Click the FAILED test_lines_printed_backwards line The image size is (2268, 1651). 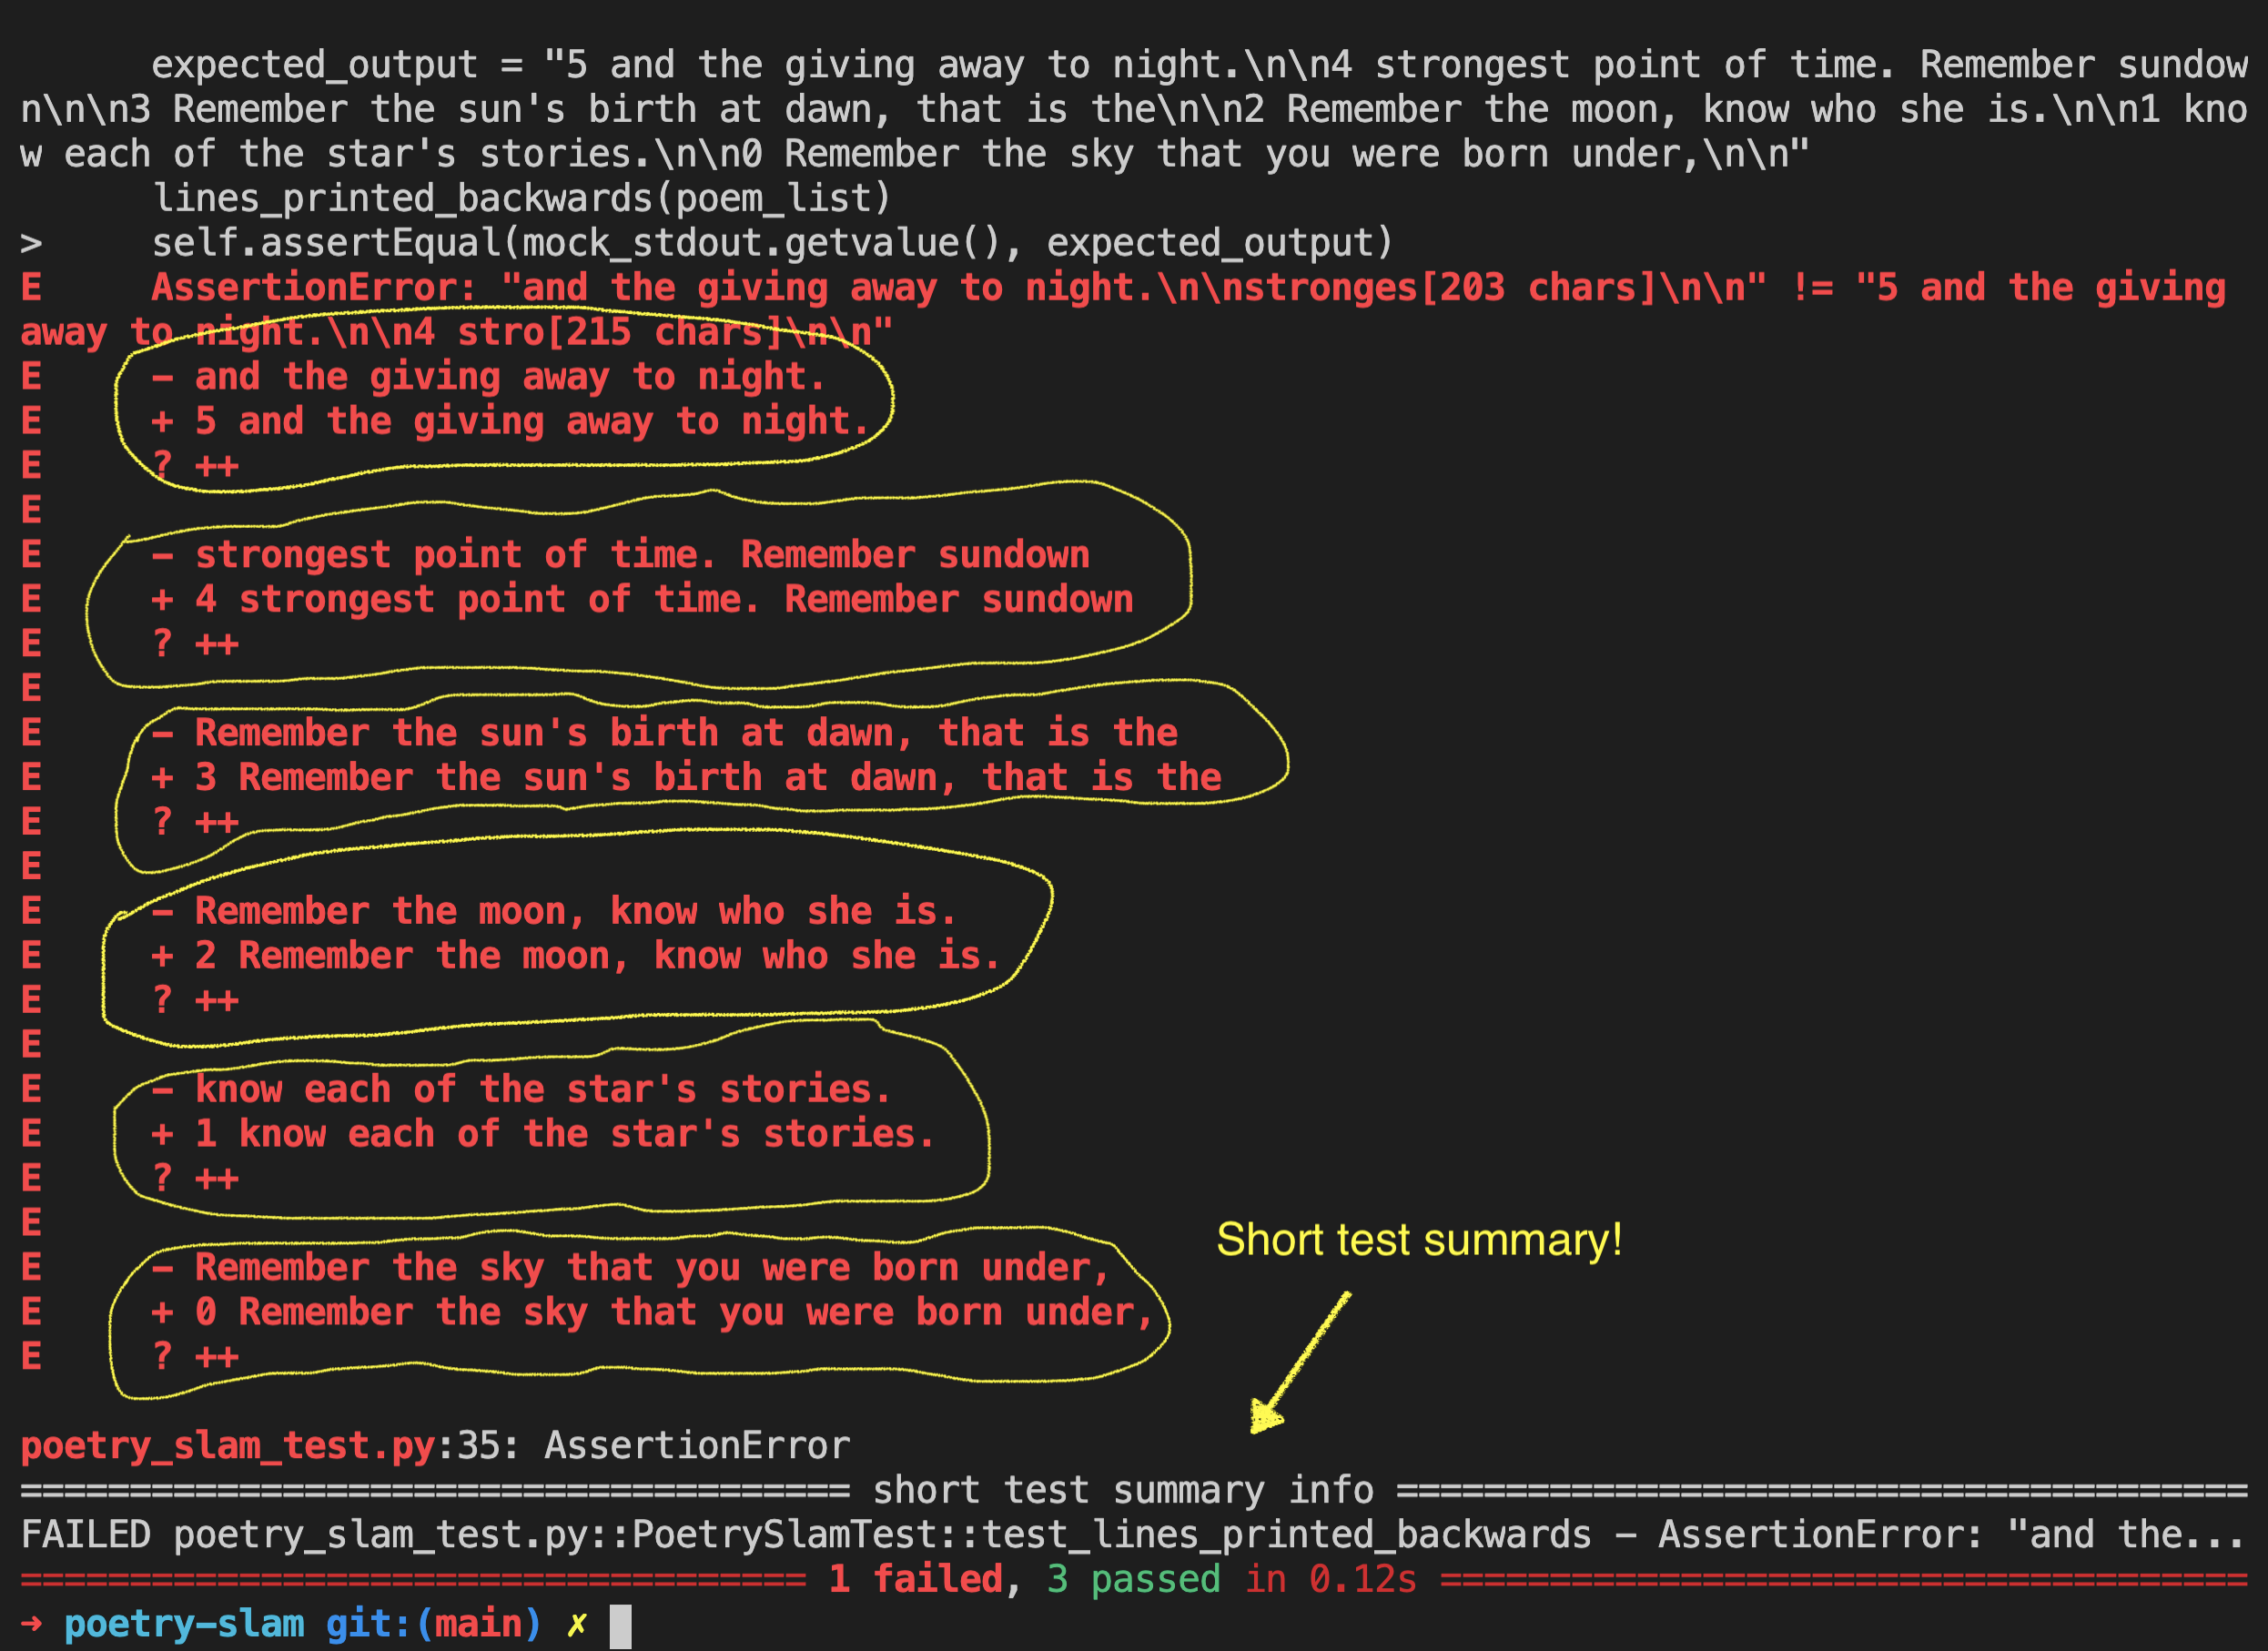(1132, 1535)
